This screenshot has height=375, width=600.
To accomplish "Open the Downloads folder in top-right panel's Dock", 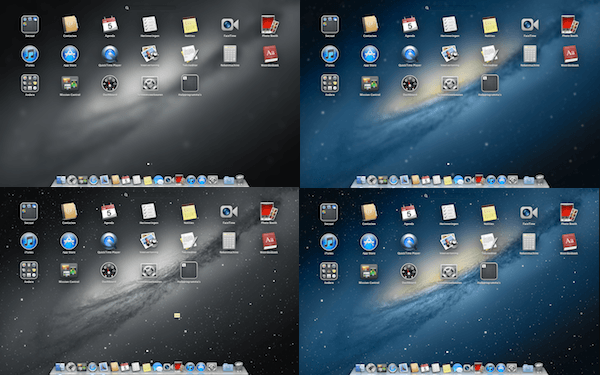I will click(x=529, y=180).
